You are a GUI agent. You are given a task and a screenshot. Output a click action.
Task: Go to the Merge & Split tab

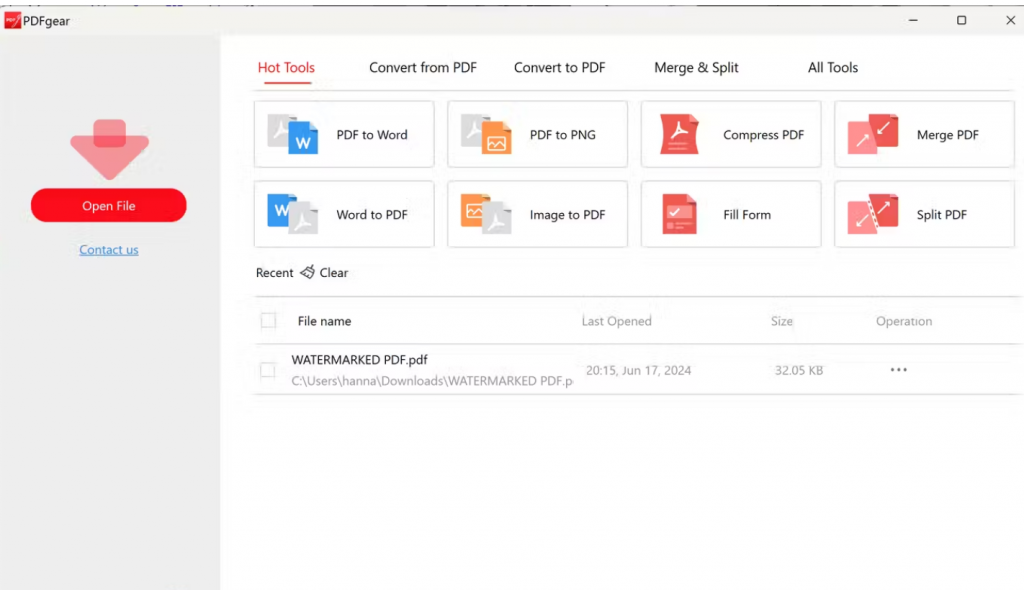pos(696,68)
